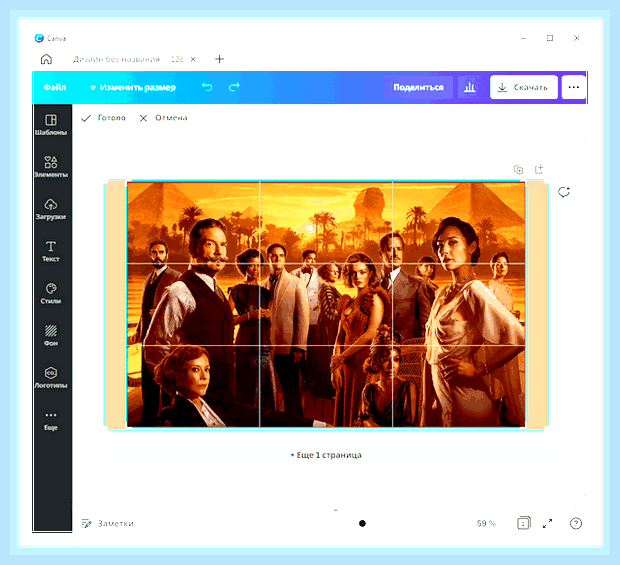Open the Стили (Styles) sidebar panel
620x565 pixels.
coord(51,293)
